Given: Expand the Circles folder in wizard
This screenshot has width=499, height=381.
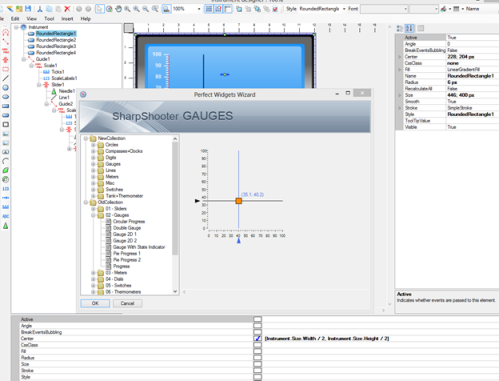Looking at the screenshot, I should (x=93, y=145).
